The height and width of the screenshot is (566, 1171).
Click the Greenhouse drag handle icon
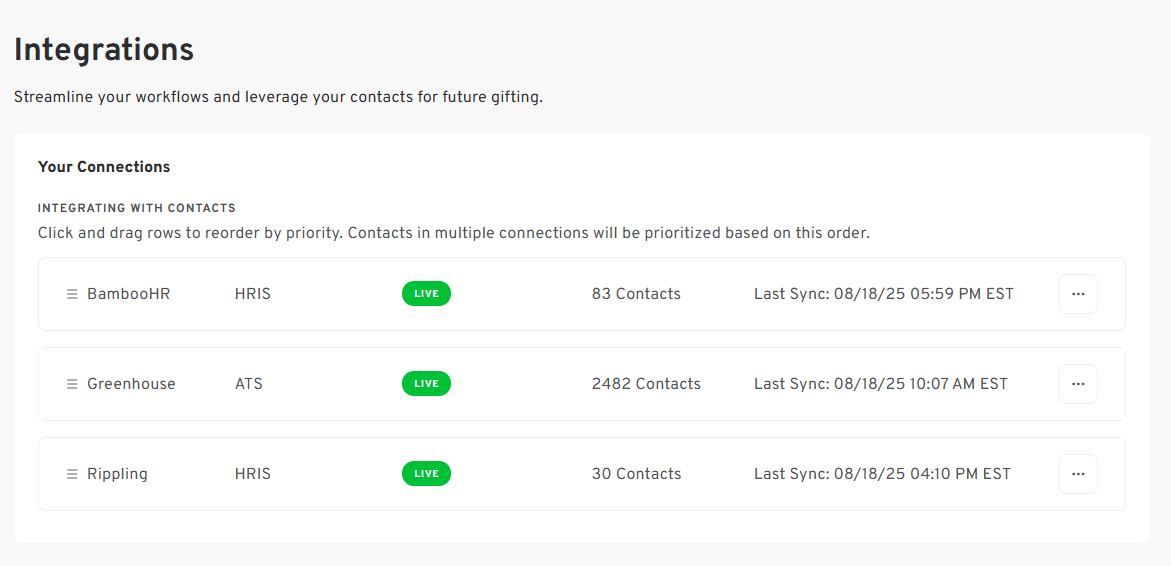point(72,384)
